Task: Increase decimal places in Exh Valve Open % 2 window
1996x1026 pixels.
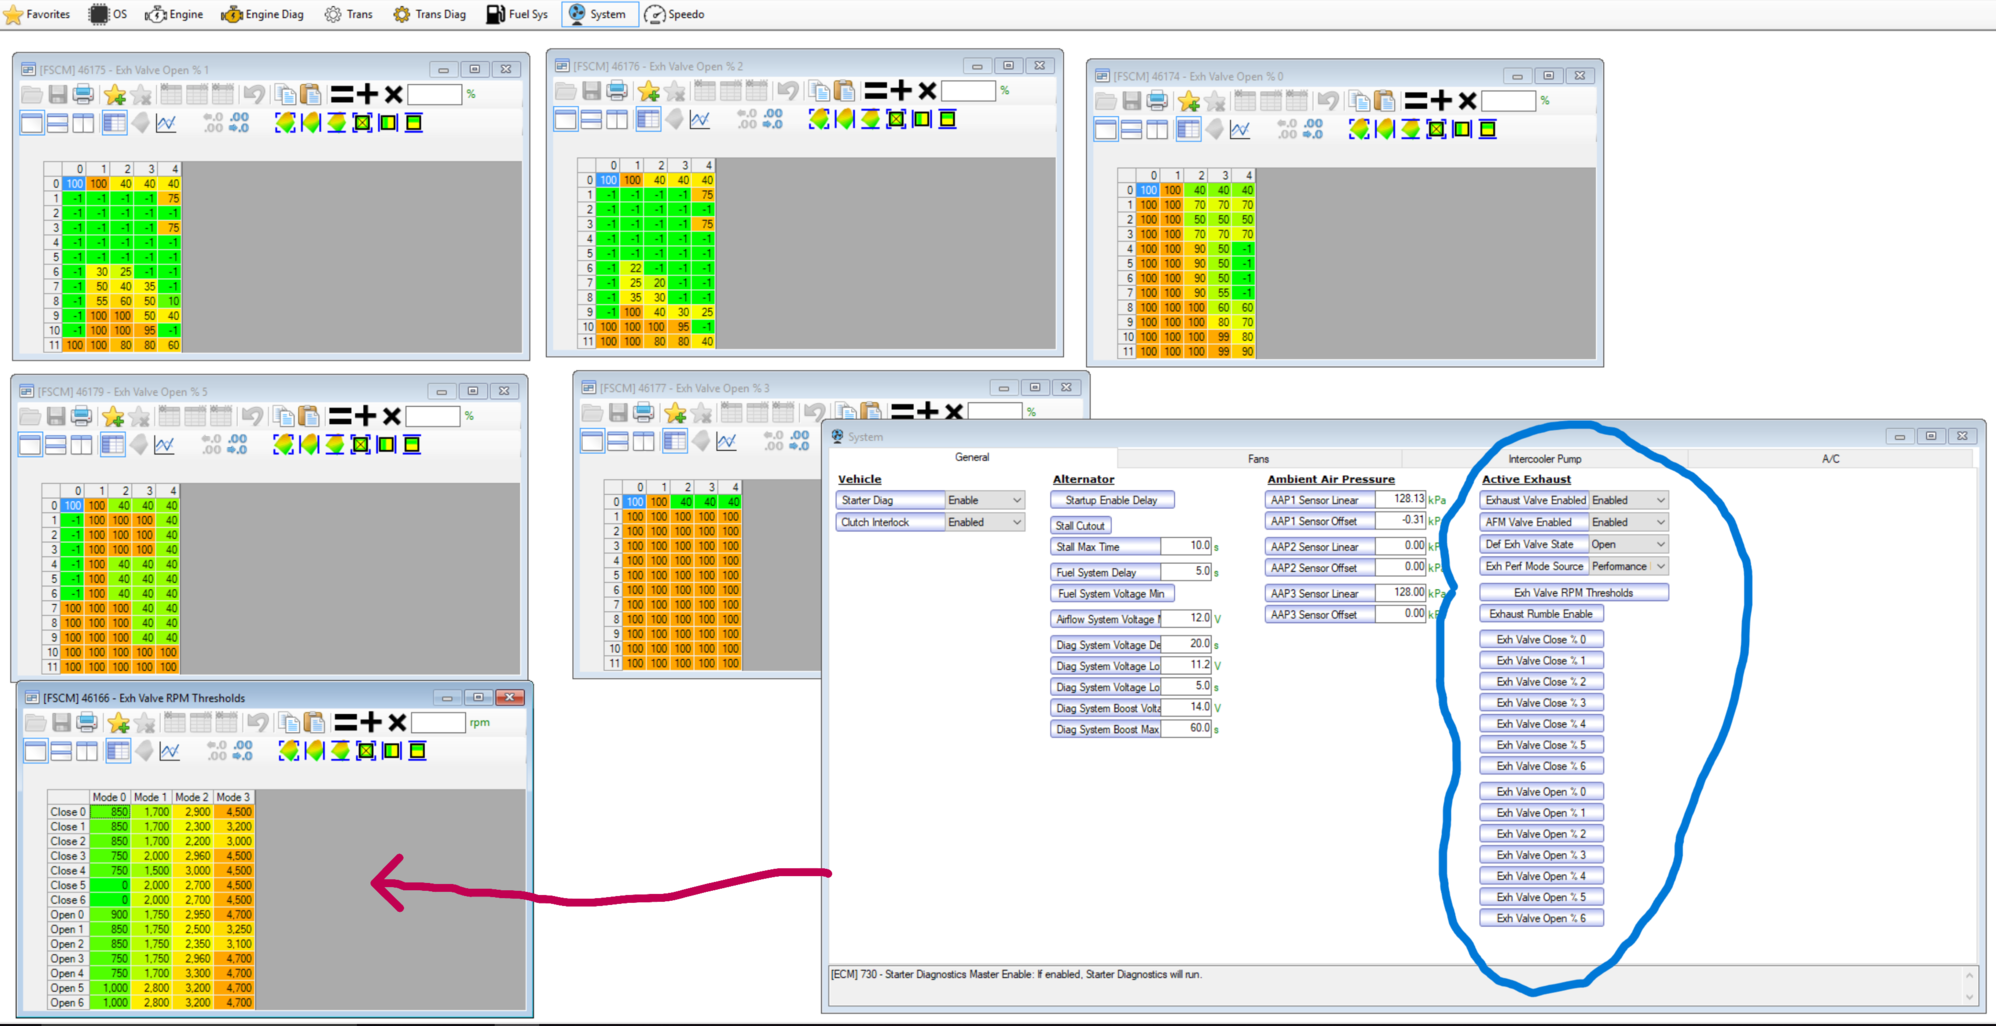Action: 747,119
